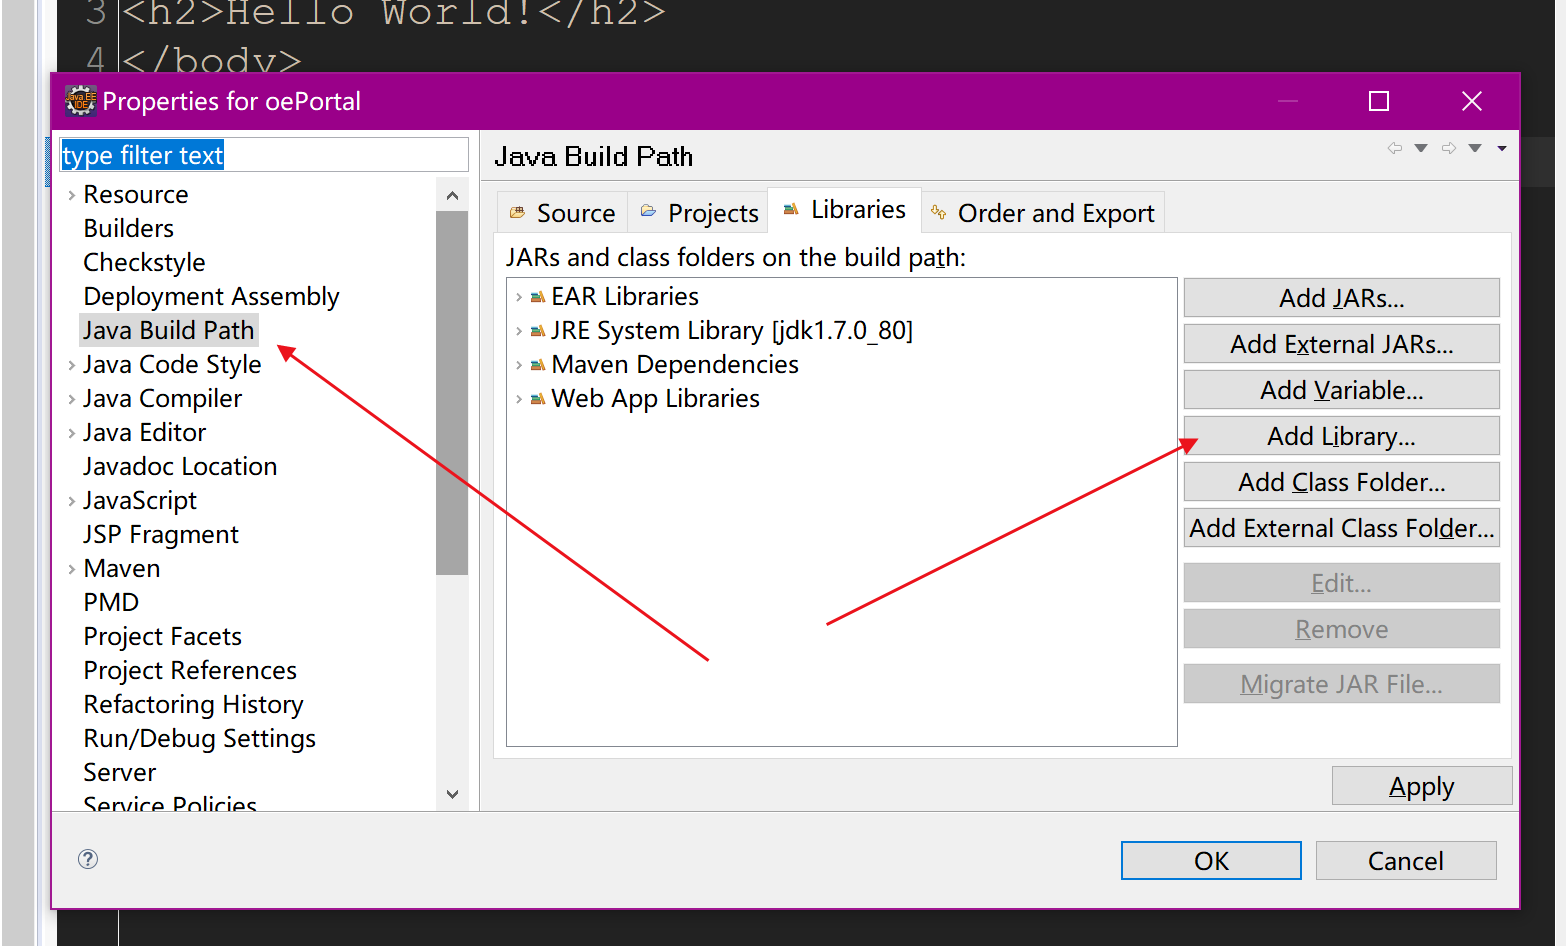Select Run/Debug Settings in the list
The width and height of the screenshot is (1566, 946).
199,739
